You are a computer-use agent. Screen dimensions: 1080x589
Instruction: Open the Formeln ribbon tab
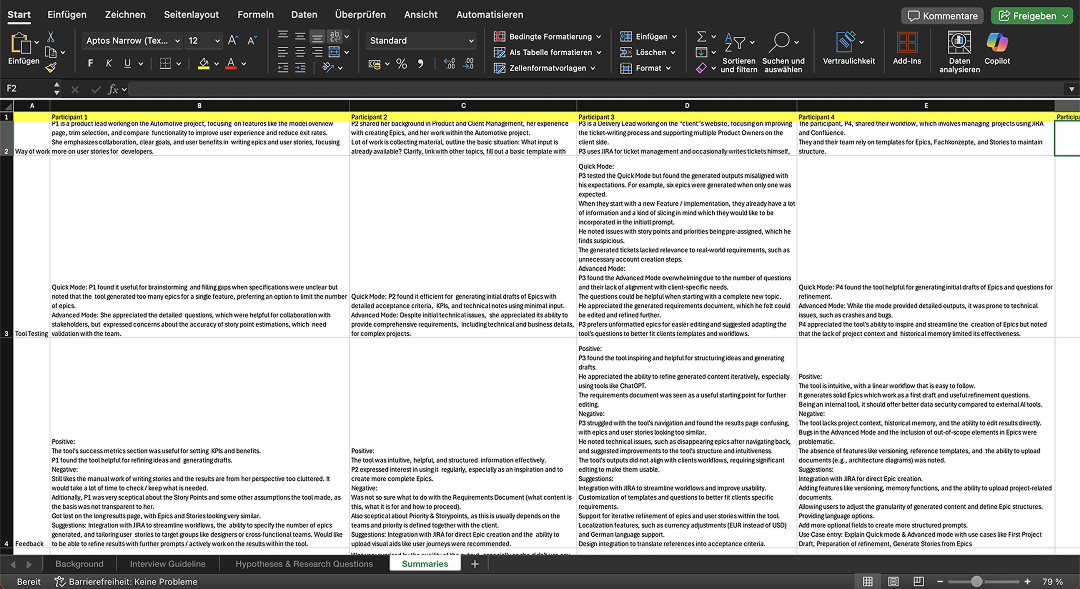[256, 14]
